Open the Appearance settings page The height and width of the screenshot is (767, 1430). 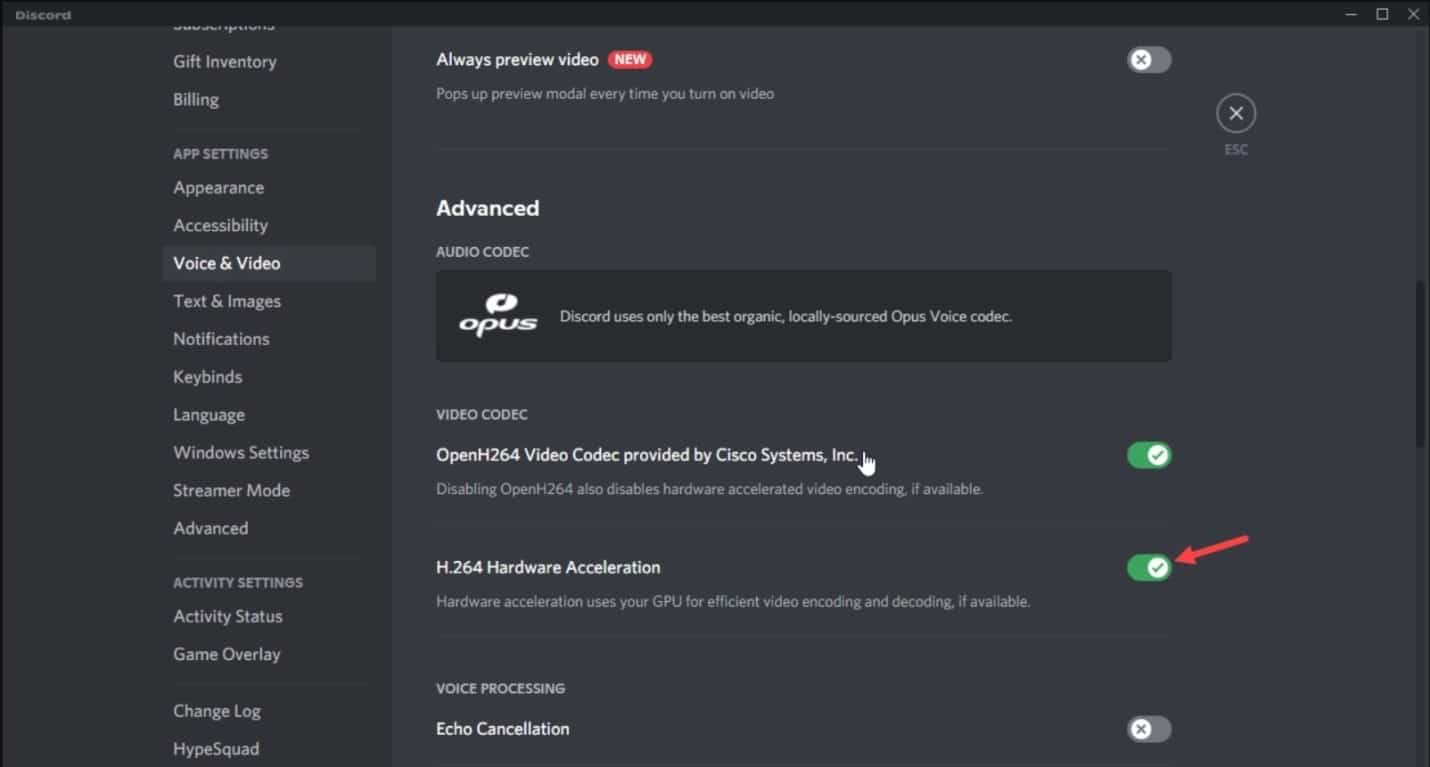(219, 188)
